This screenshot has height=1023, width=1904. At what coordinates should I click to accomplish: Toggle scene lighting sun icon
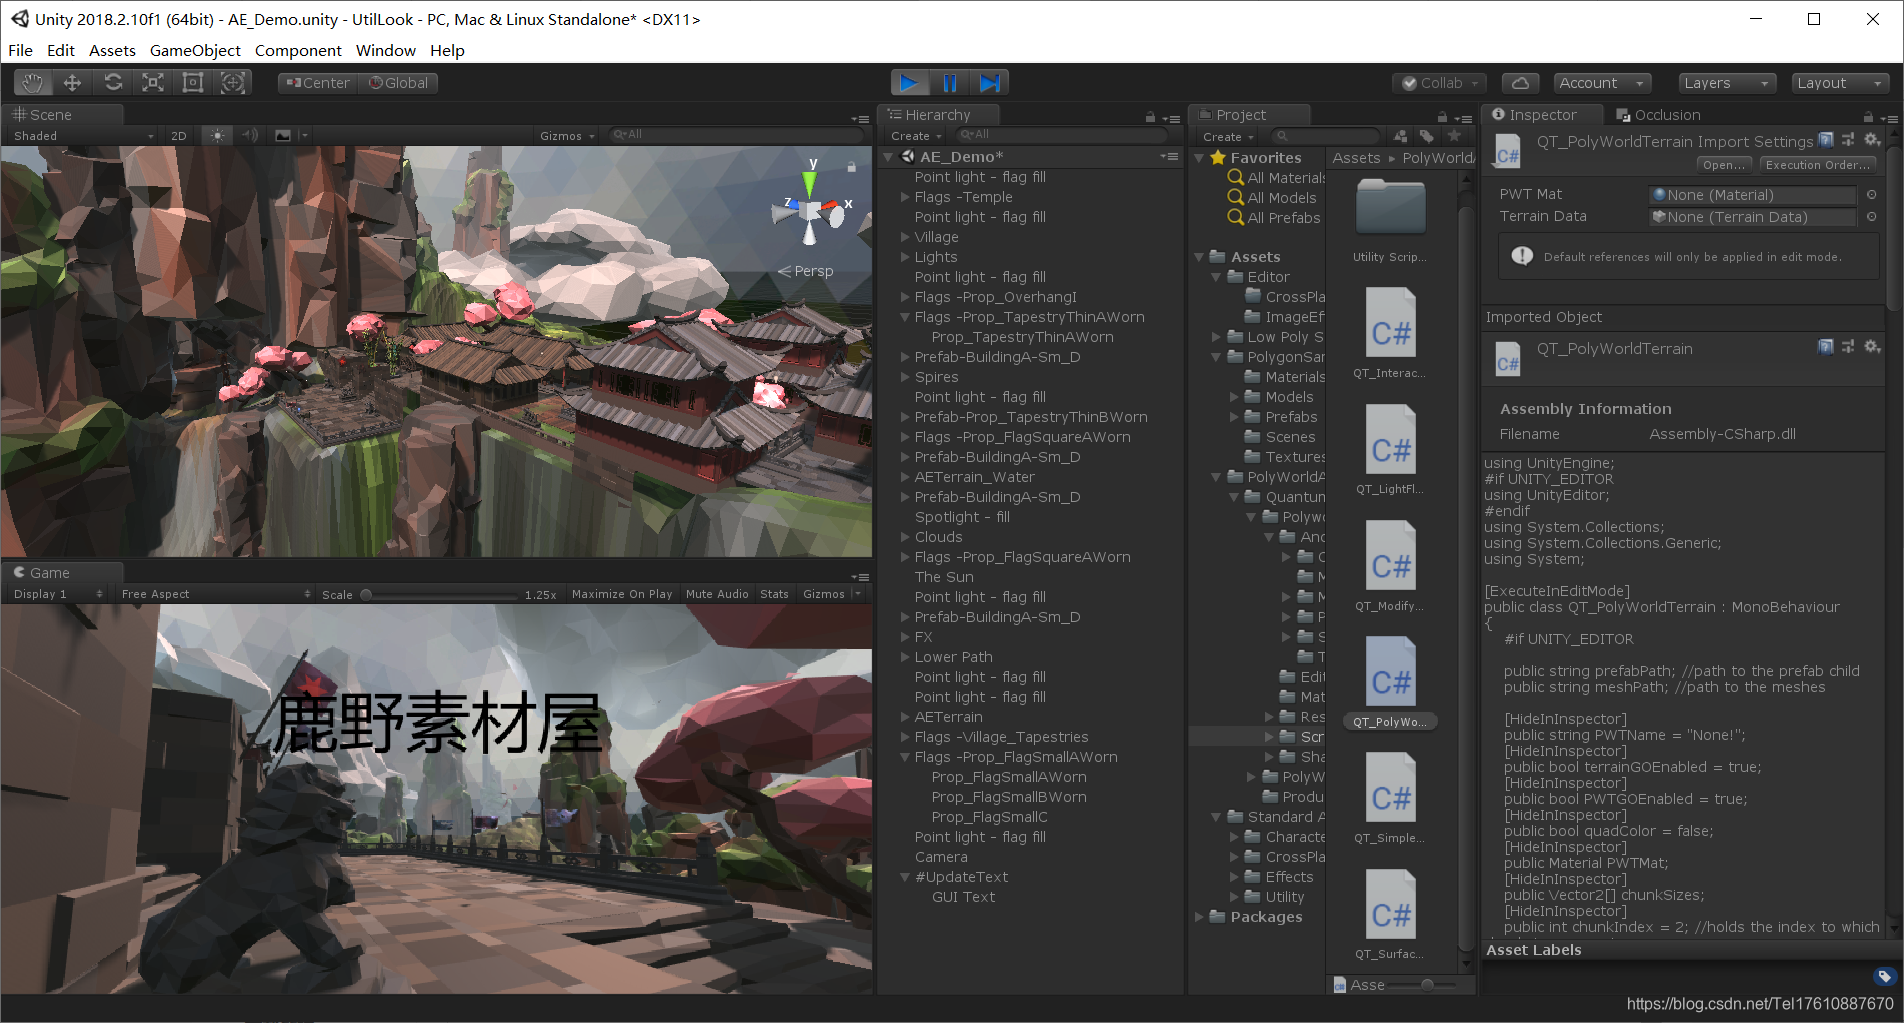[217, 135]
